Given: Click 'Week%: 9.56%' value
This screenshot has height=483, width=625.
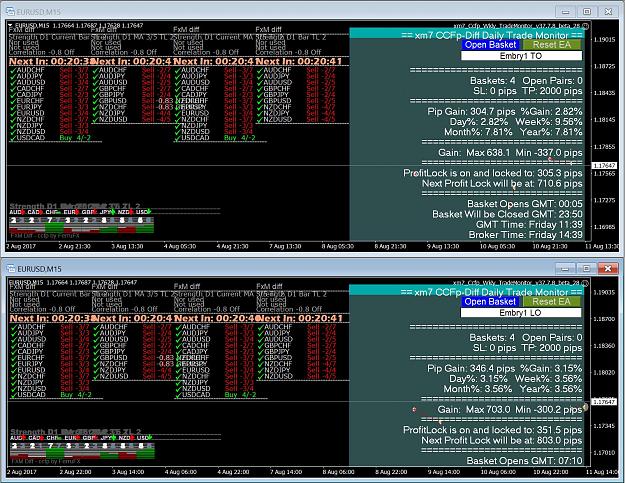Looking at the screenshot, I should [x=549, y=122].
